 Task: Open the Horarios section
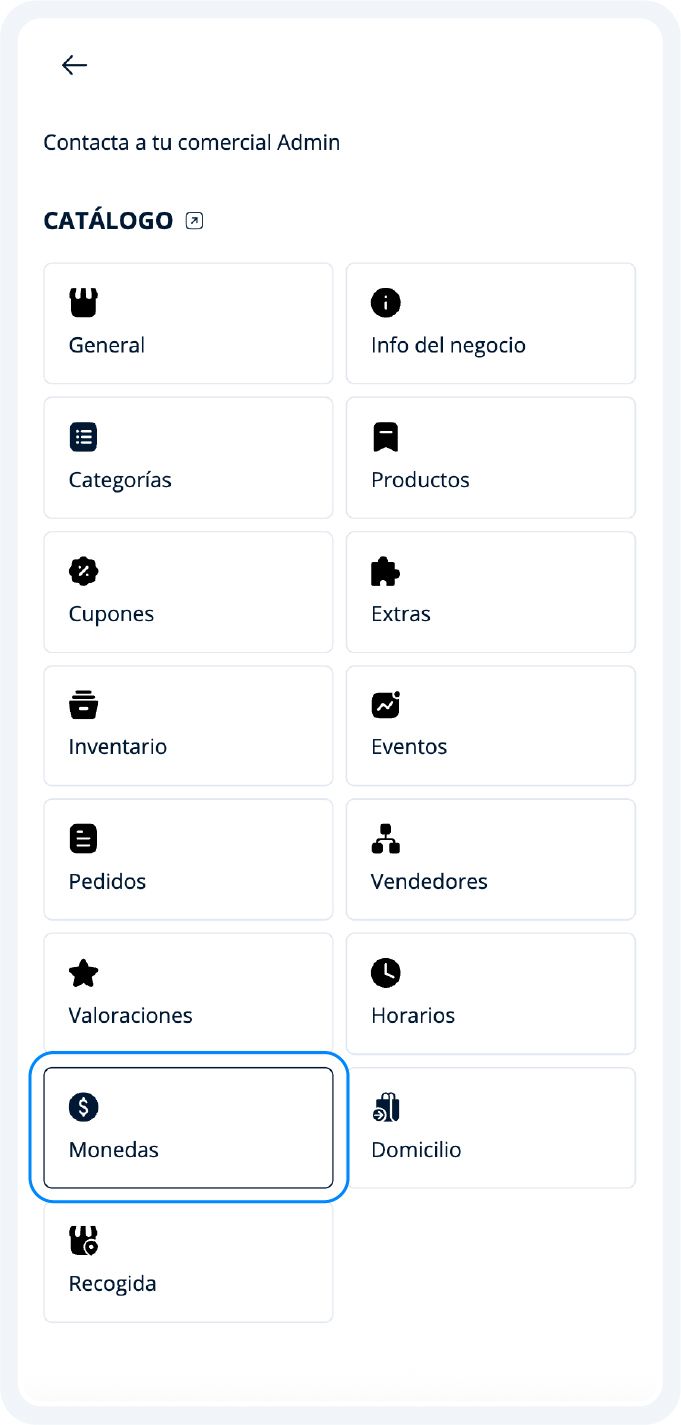pos(490,993)
